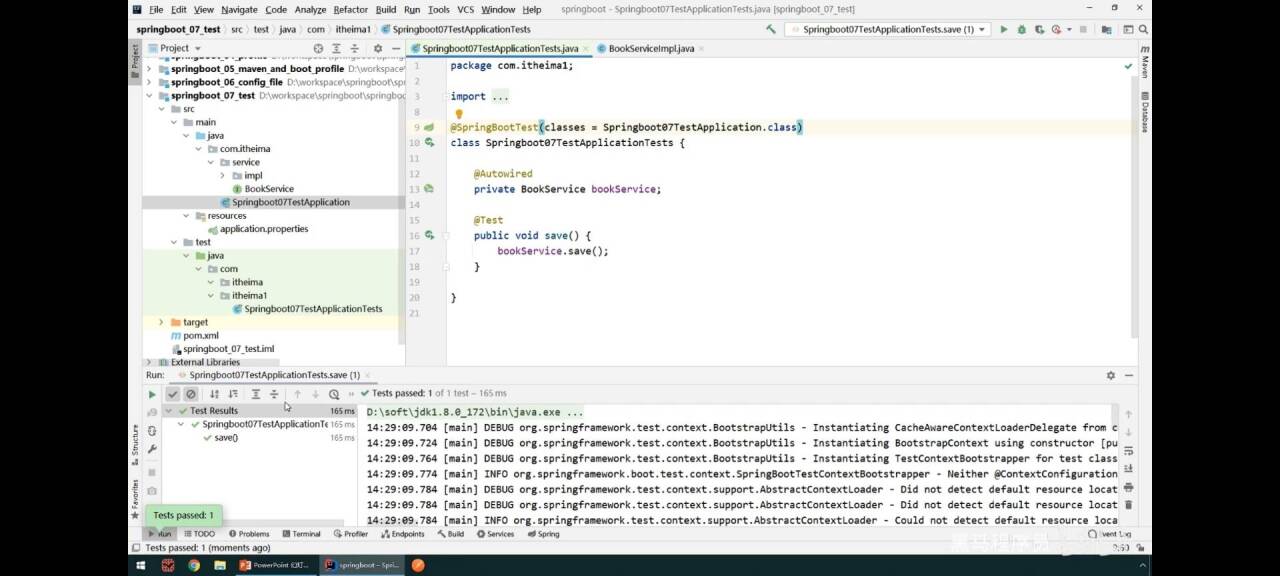Image resolution: width=1280 pixels, height=576 pixels.
Task: Open Maven side tool window
Action: pyautogui.click(x=1144, y=64)
